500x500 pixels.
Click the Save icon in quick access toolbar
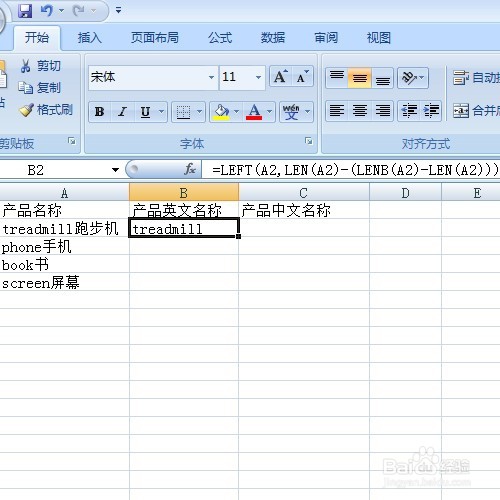(25, 11)
